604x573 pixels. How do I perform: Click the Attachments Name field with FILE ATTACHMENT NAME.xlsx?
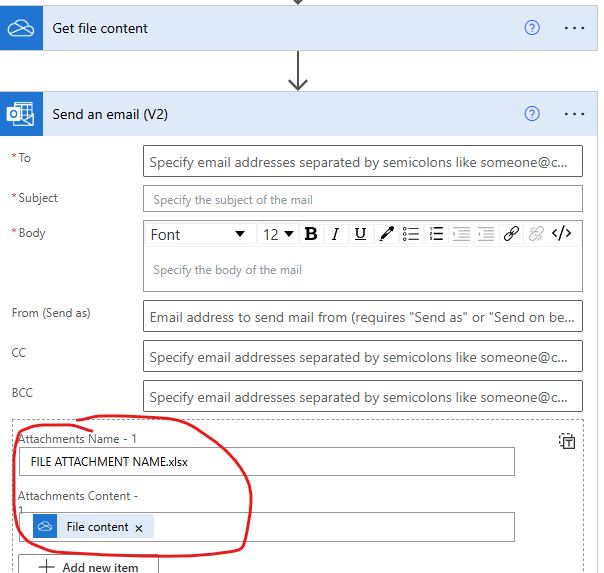point(267,461)
